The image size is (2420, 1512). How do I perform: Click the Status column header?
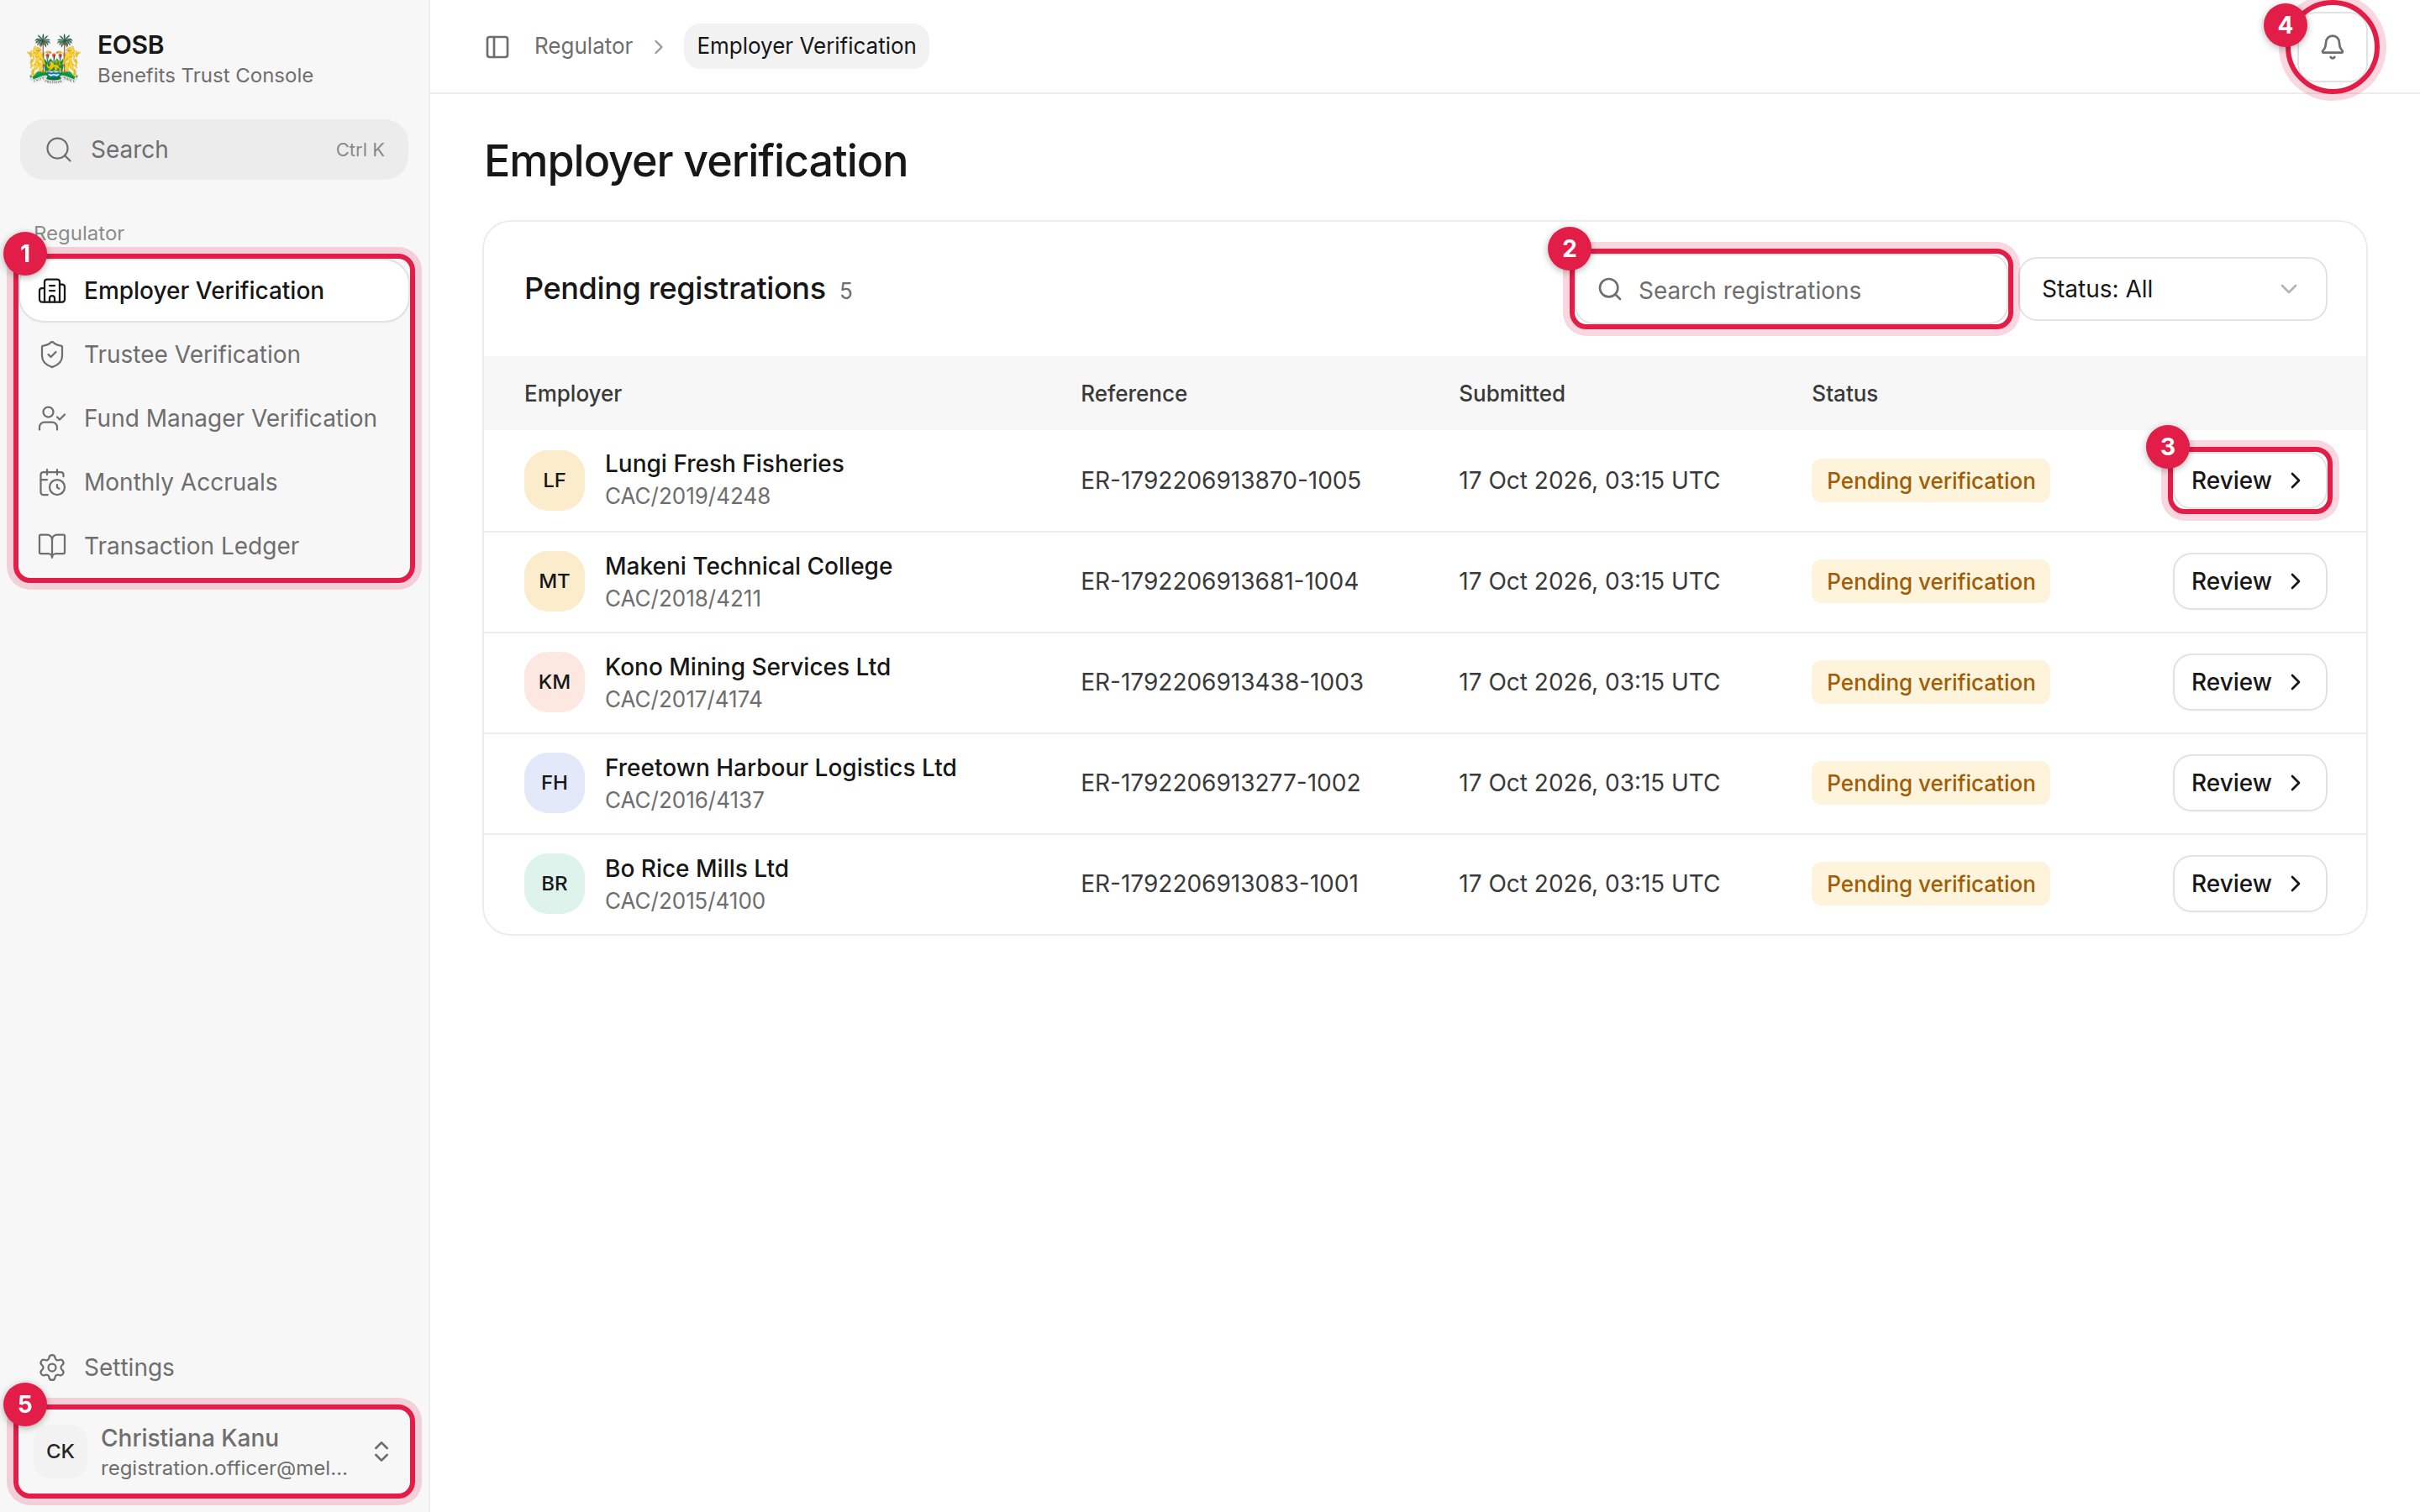click(1844, 394)
